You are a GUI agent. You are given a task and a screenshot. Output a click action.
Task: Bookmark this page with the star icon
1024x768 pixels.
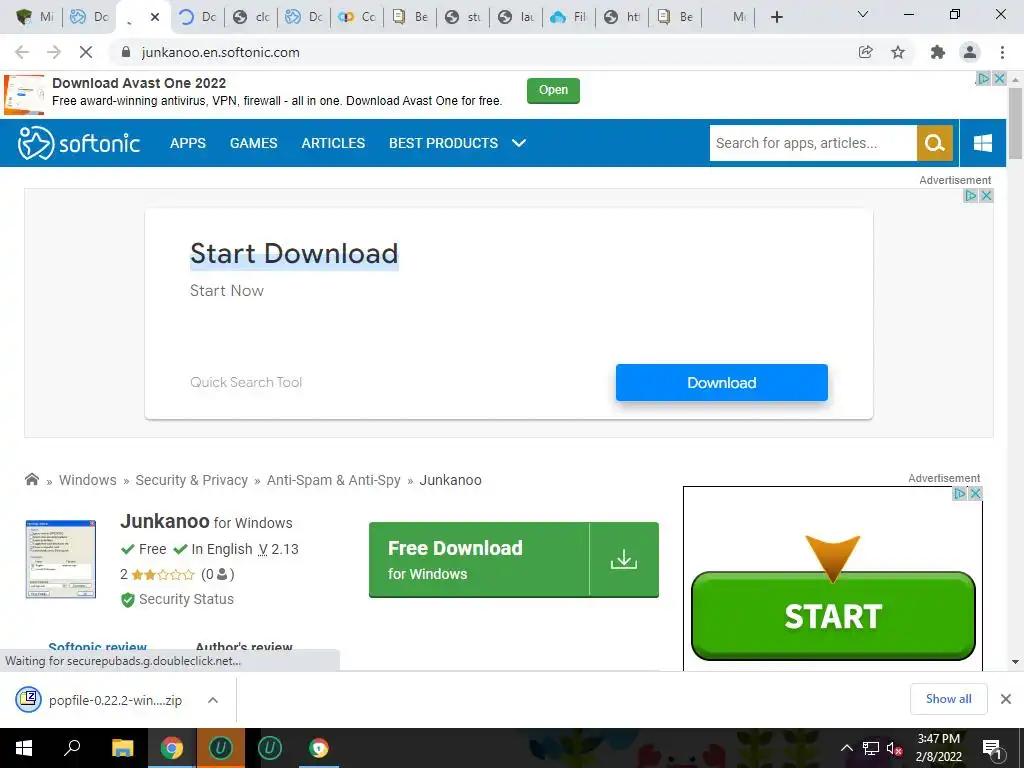pyautogui.click(x=898, y=52)
